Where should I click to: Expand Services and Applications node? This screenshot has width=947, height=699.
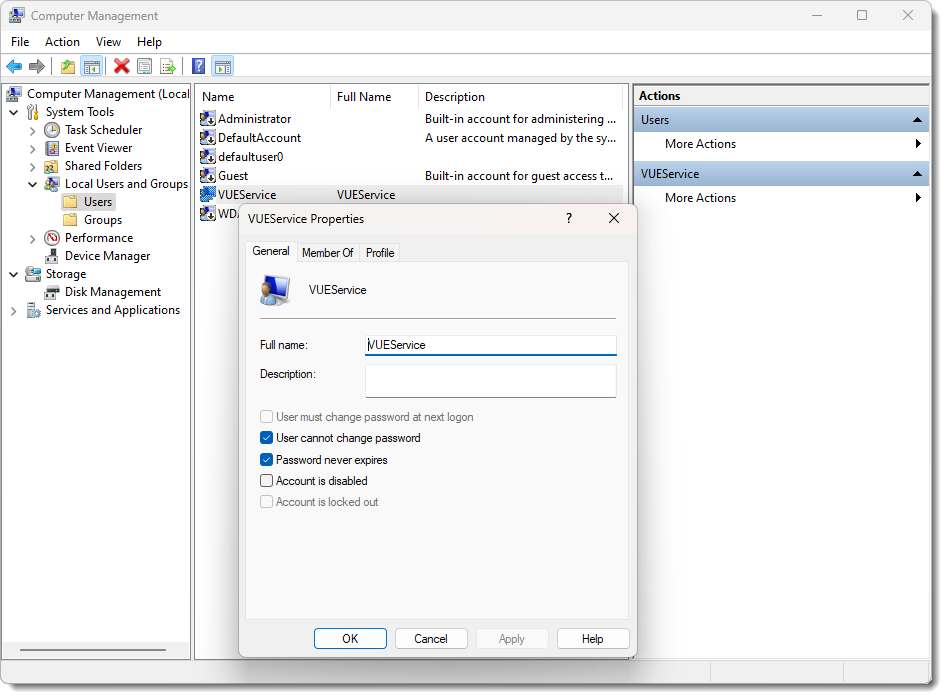tap(13, 311)
